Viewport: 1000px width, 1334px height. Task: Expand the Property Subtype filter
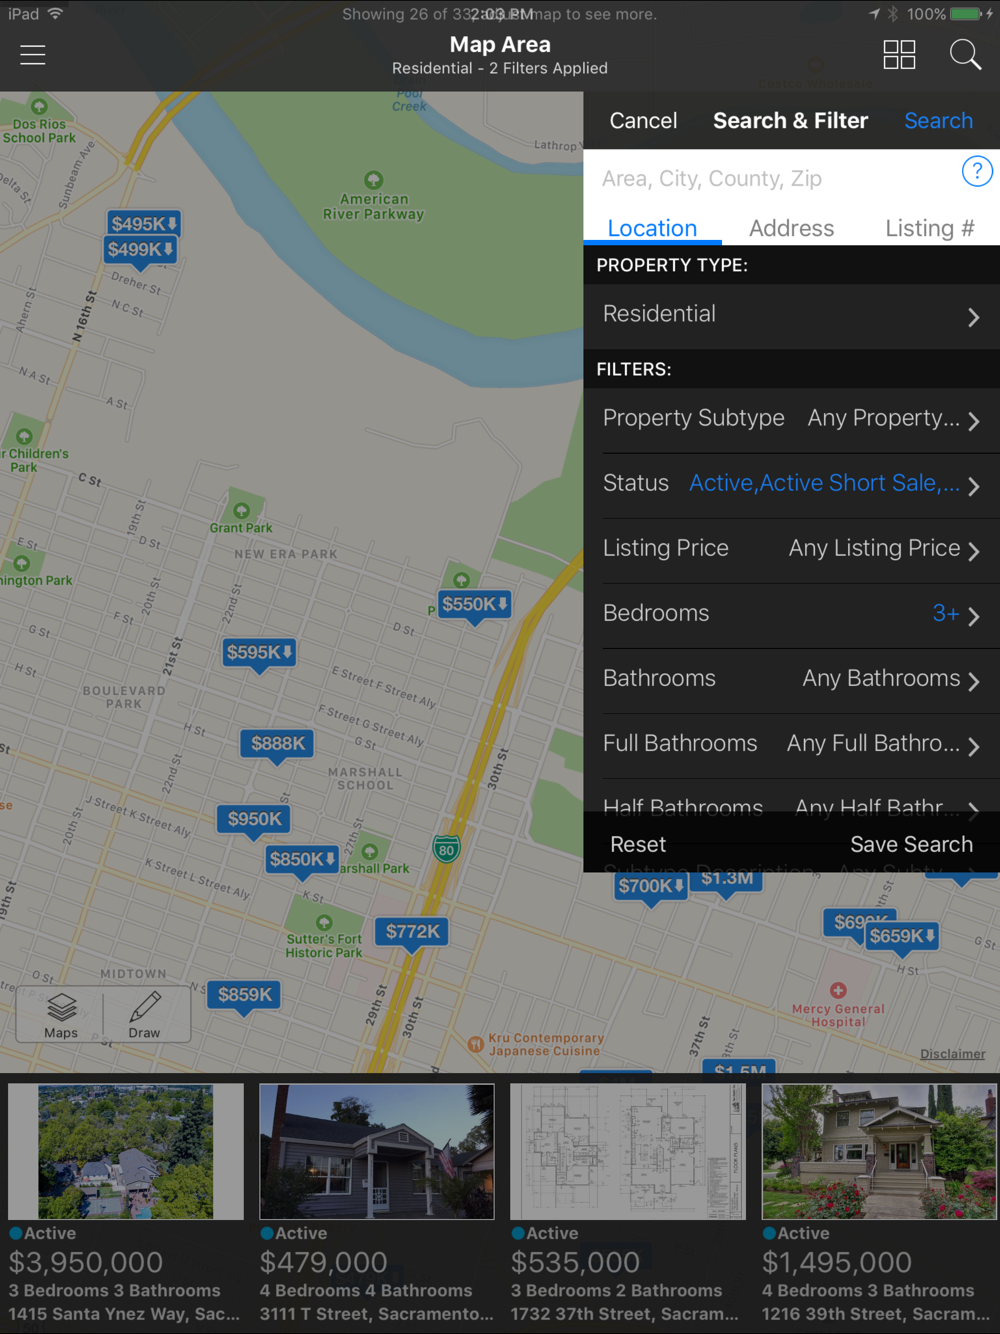pyautogui.click(x=791, y=419)
